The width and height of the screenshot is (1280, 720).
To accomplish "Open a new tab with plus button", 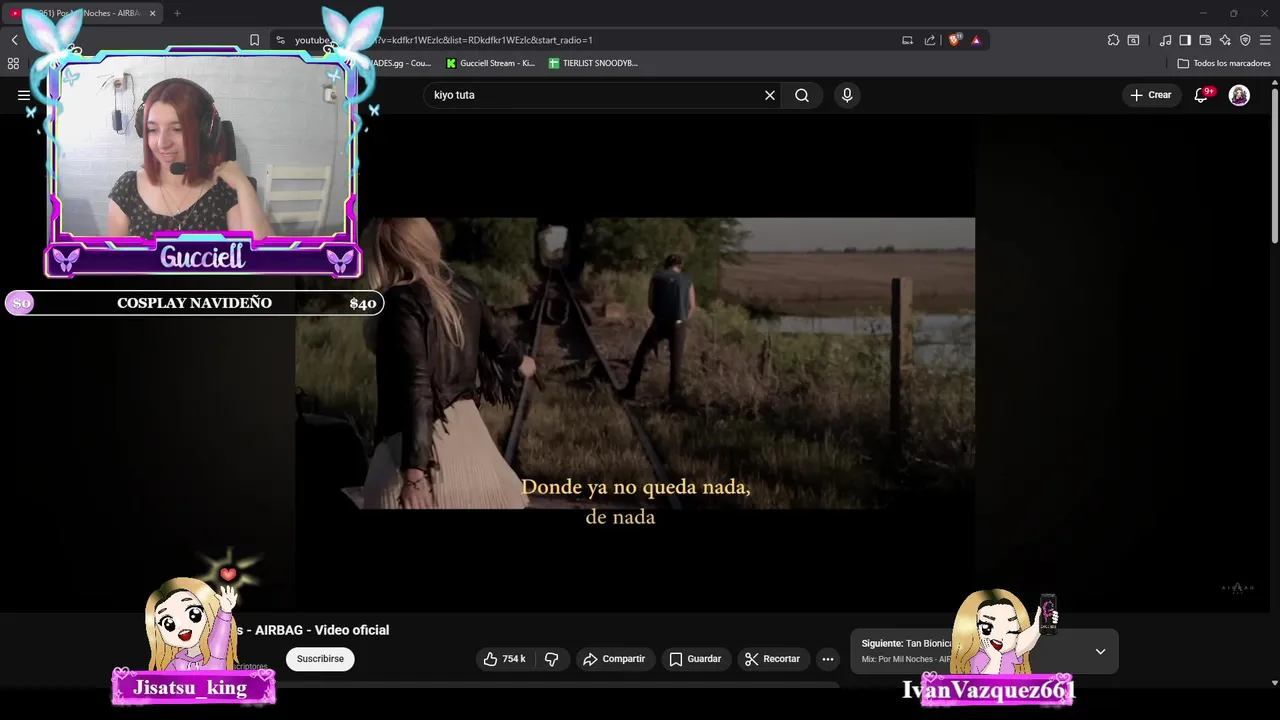I will tap(177, 13).
